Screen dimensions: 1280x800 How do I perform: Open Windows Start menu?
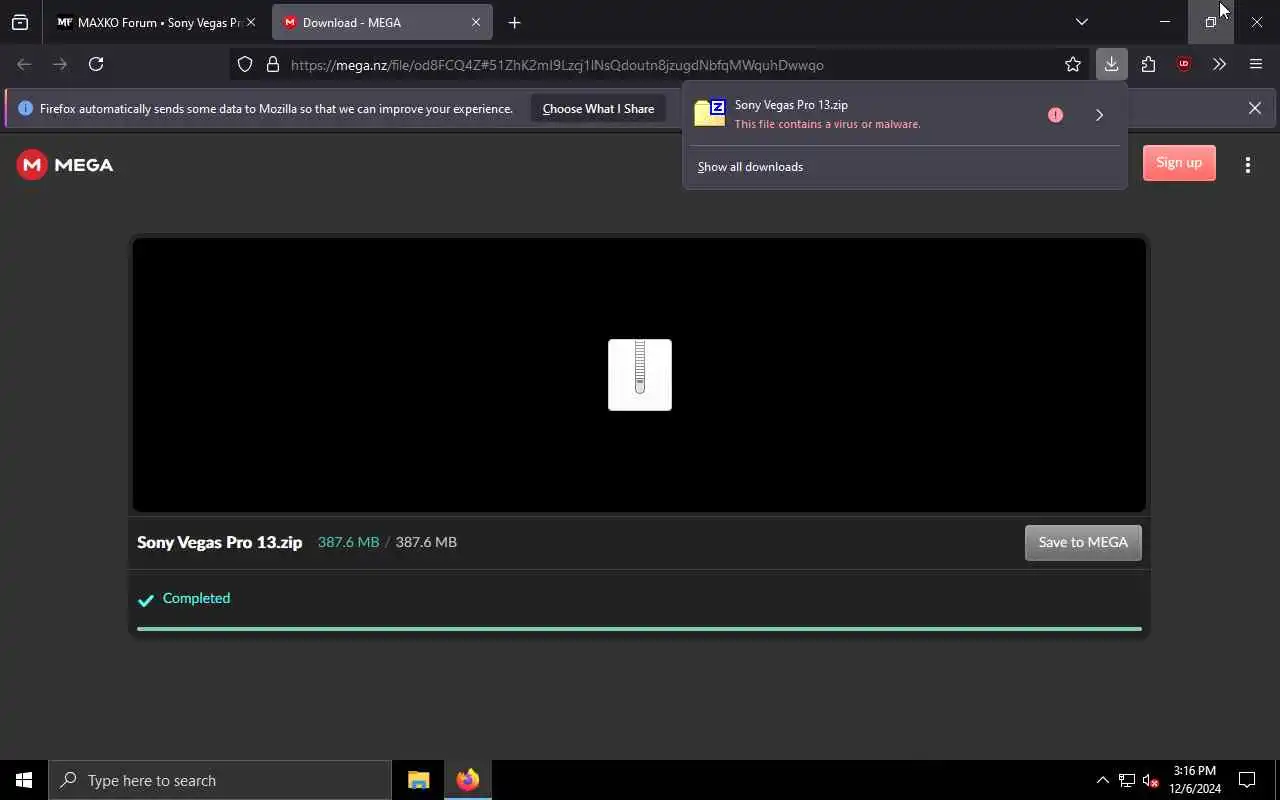coord(24,780)
